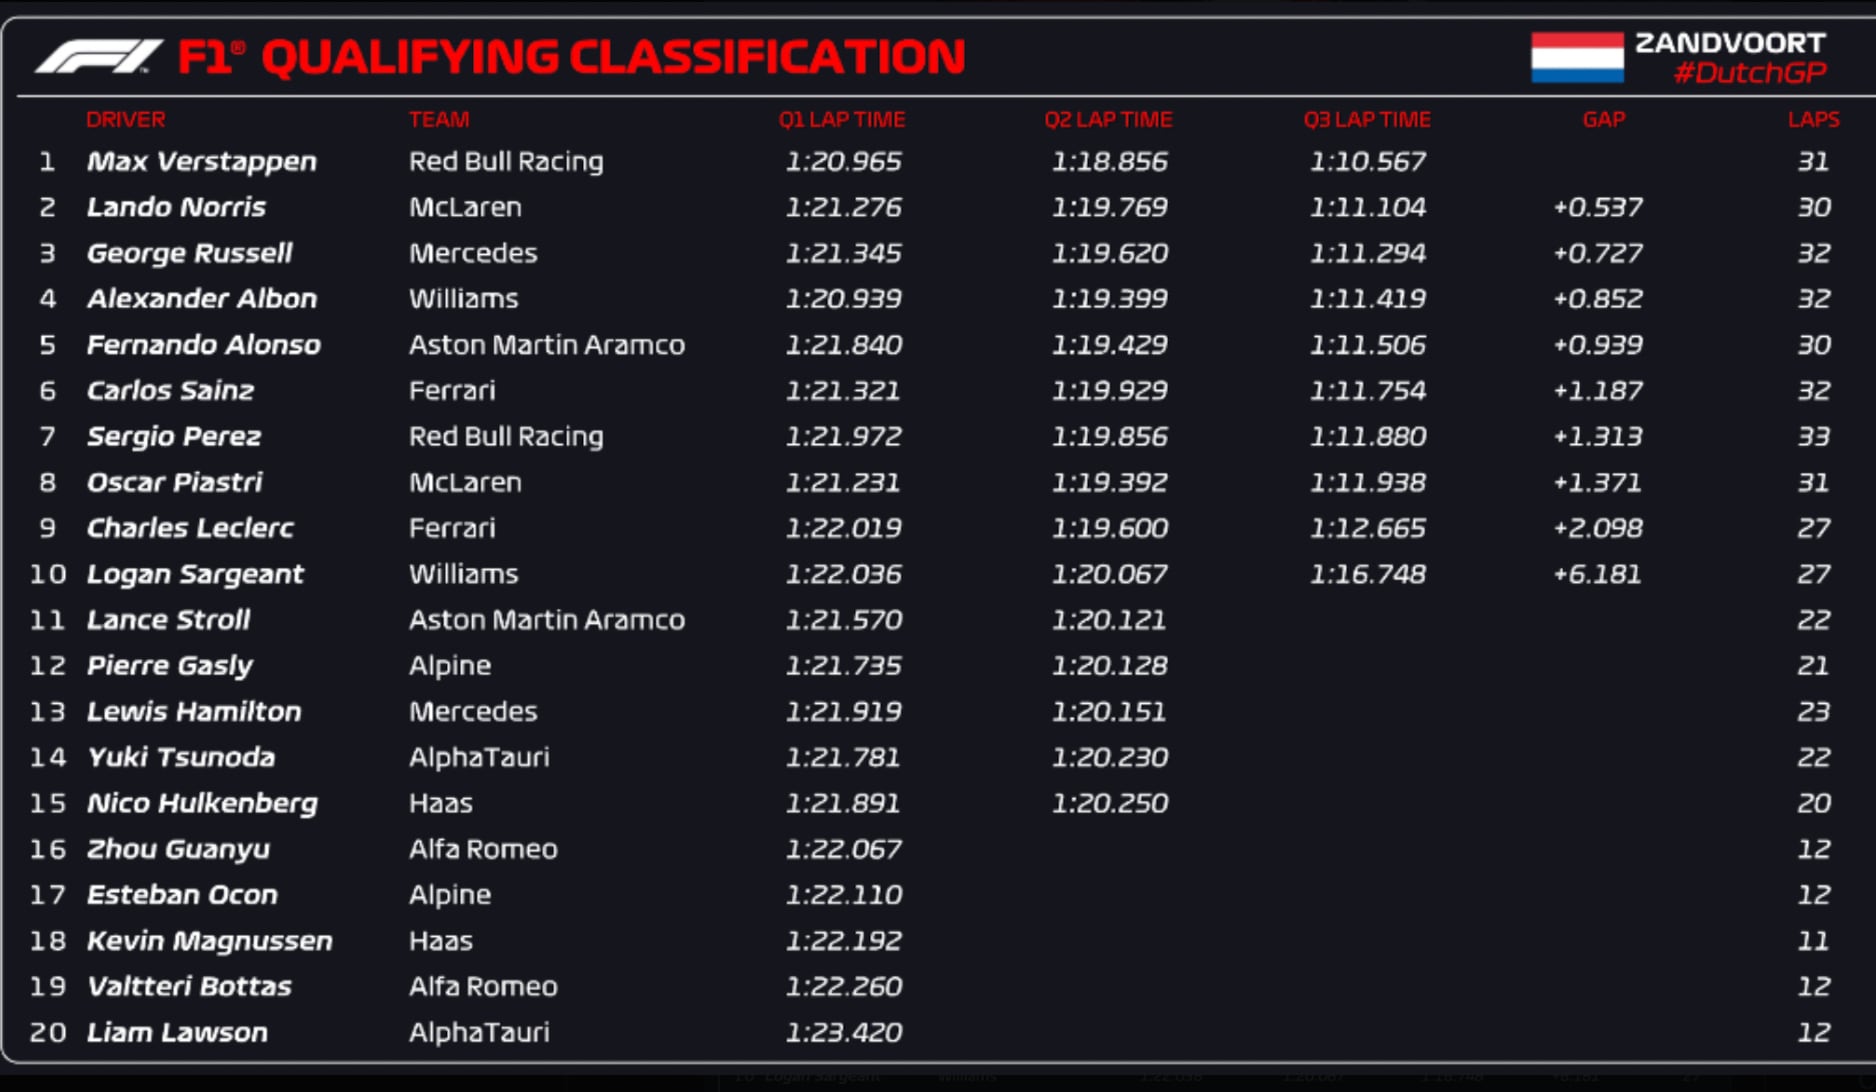Click the Q2 LAP TIME header
Image resolution: width=1876 pixels, height=1092 pixels.
(1108, 119)
